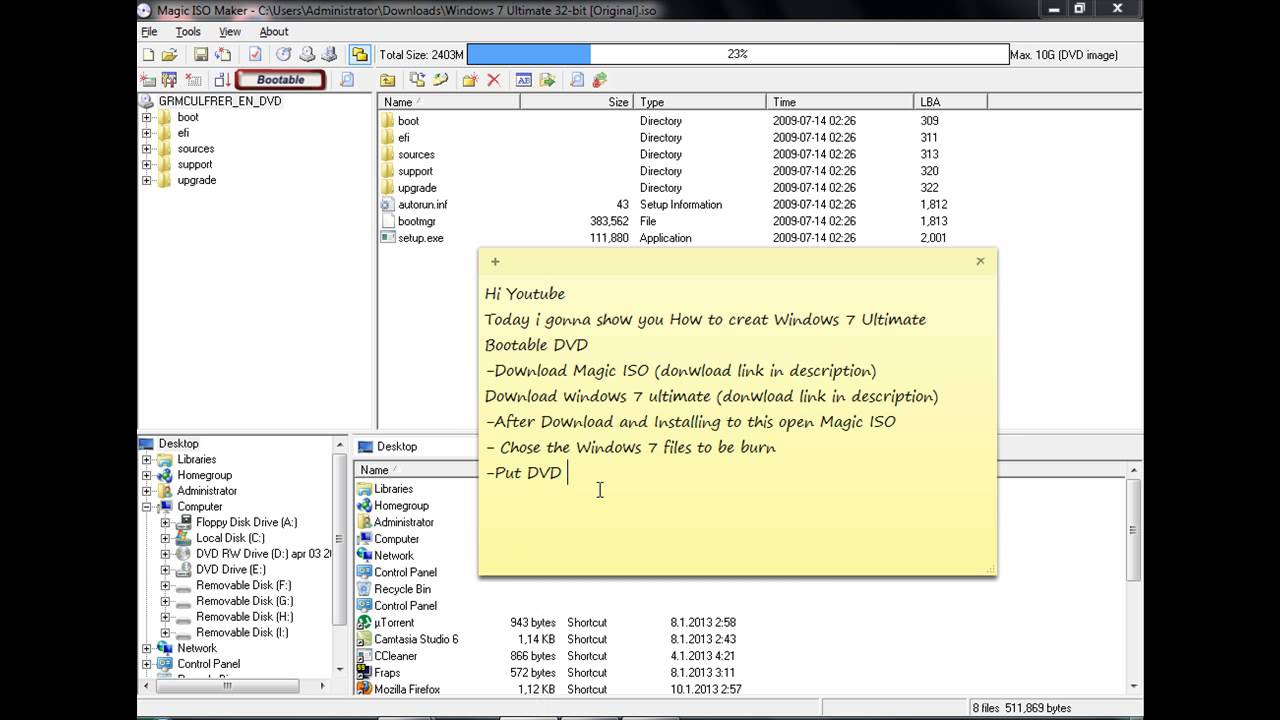Image resolution: width=1280 pixels, height=720 pixels.
Task: Click the folder with green arrow icon
Action: [547, 80]
